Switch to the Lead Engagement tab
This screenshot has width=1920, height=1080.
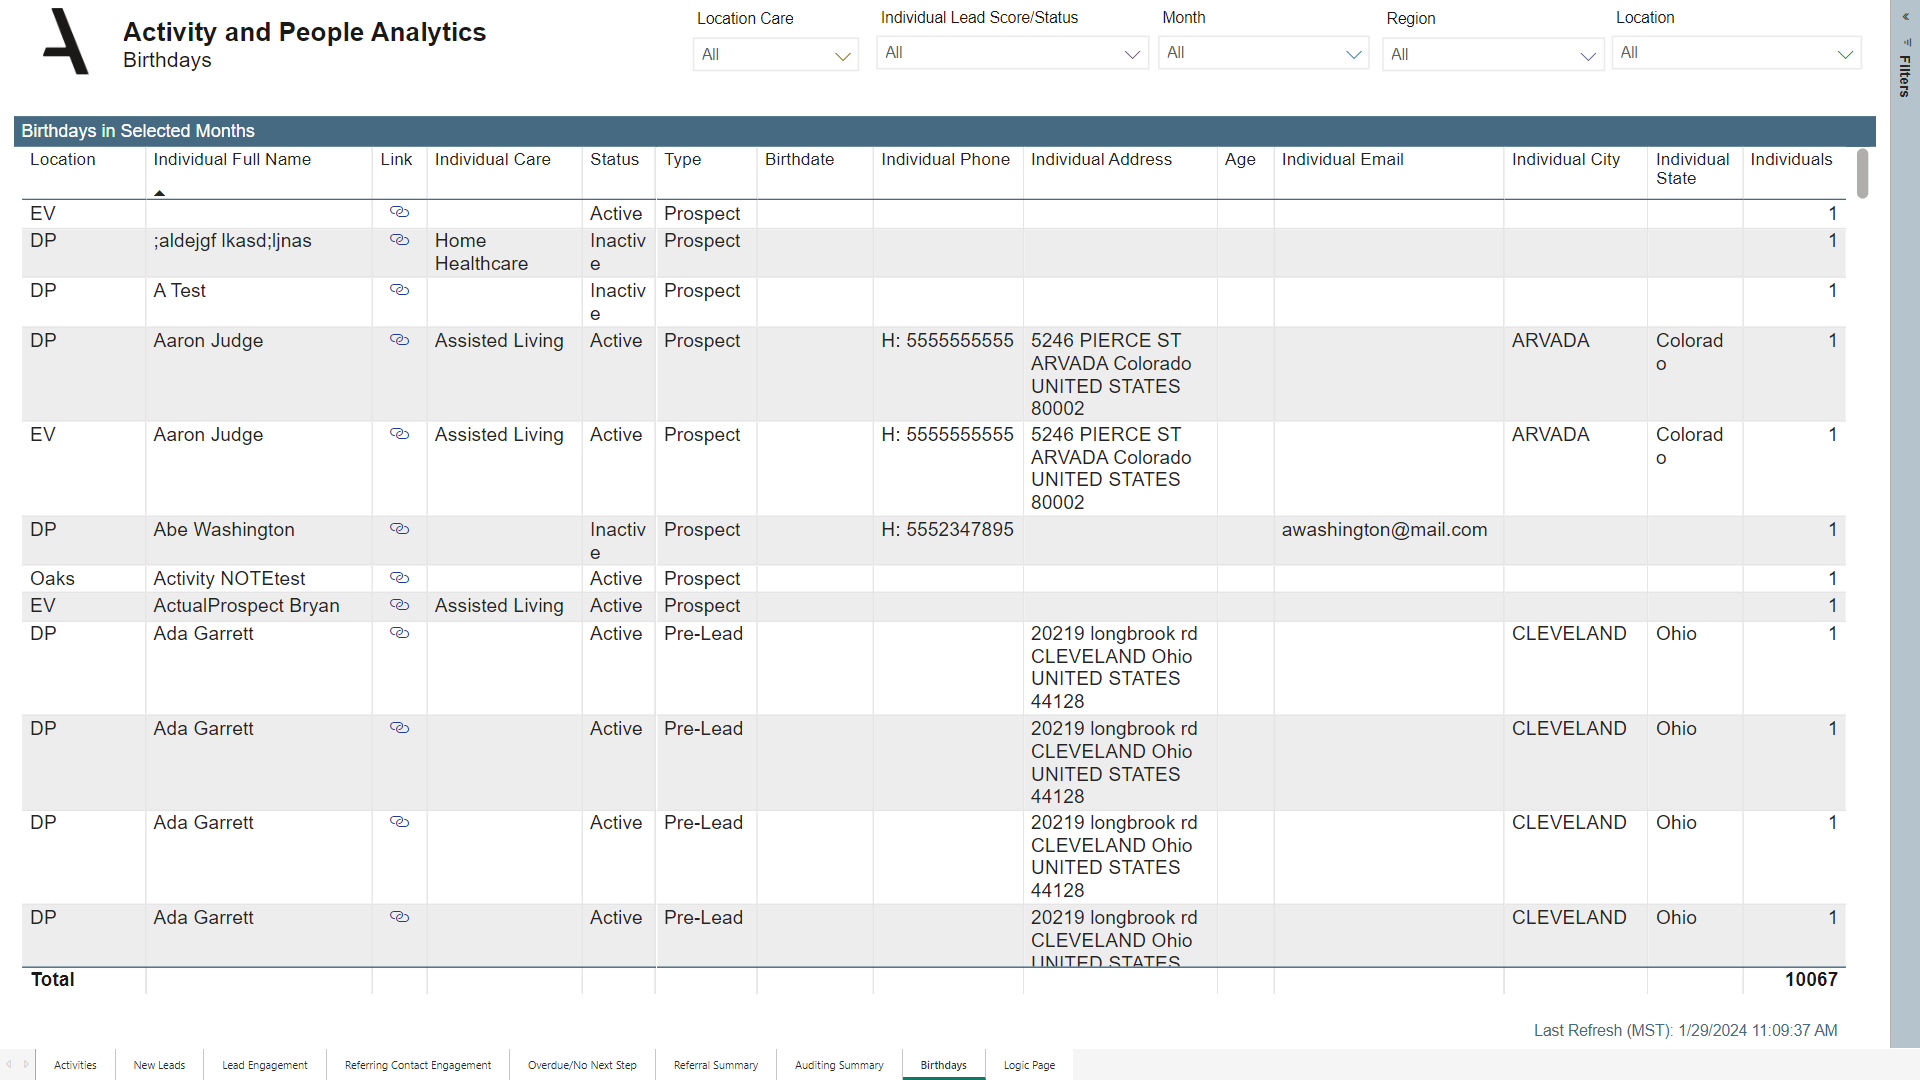tap(265, 1065)
